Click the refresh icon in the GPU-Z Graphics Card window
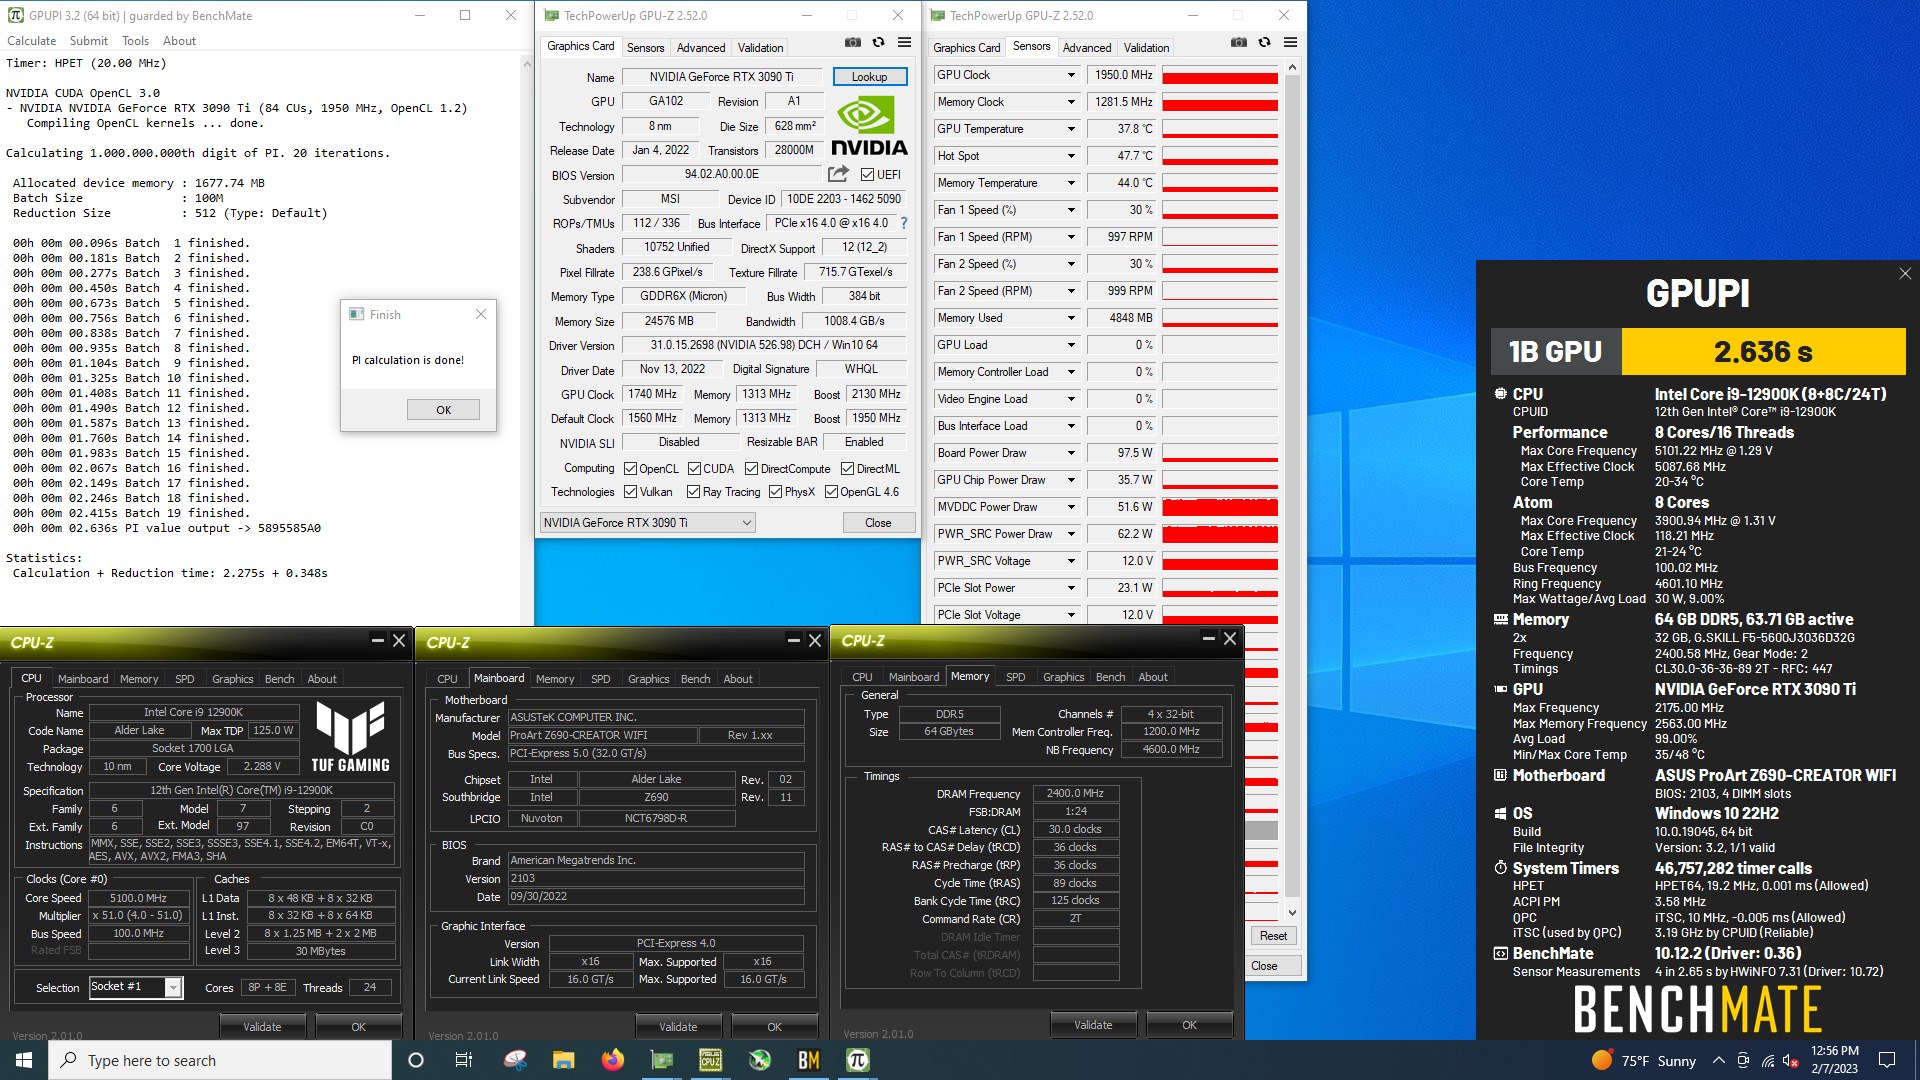The width and height of the screenshot is (1920, 1080). 878,42
